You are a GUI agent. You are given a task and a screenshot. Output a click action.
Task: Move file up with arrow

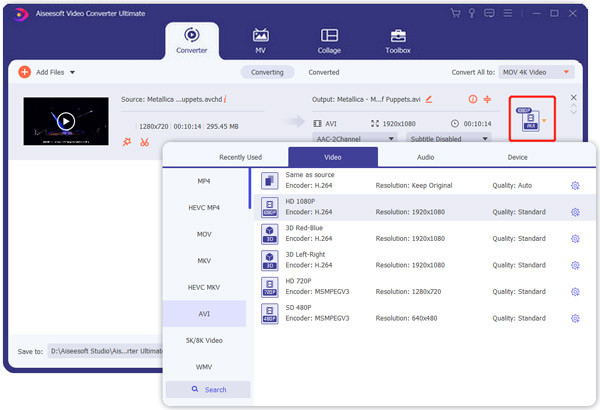pos(574,105)
